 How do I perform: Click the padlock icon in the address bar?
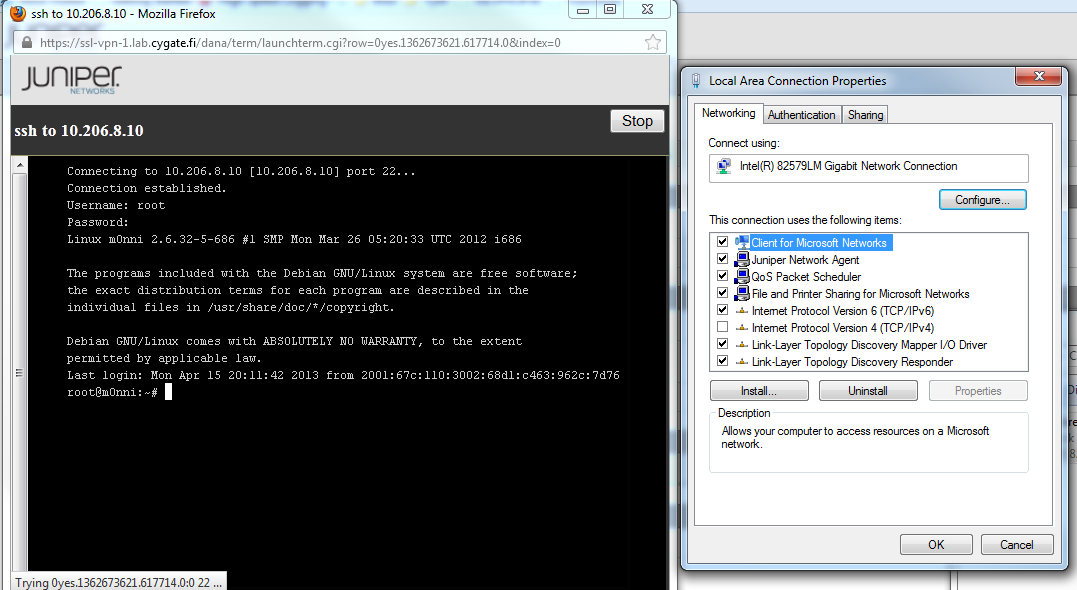click(x=27, y=43)
